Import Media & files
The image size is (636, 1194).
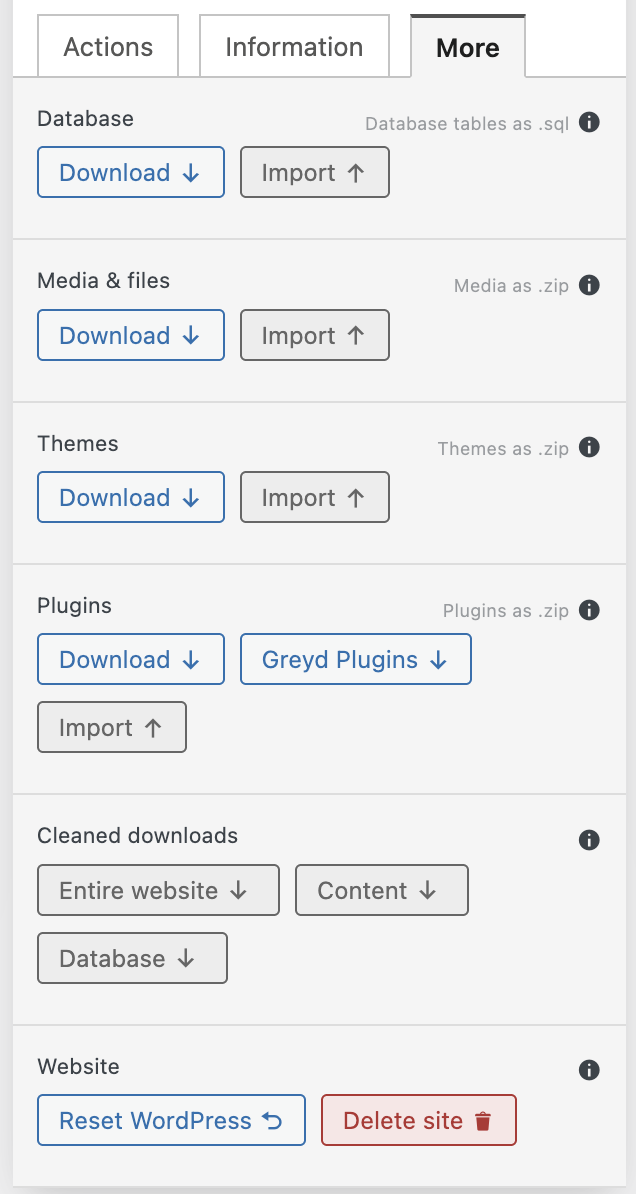coord(314,336)
